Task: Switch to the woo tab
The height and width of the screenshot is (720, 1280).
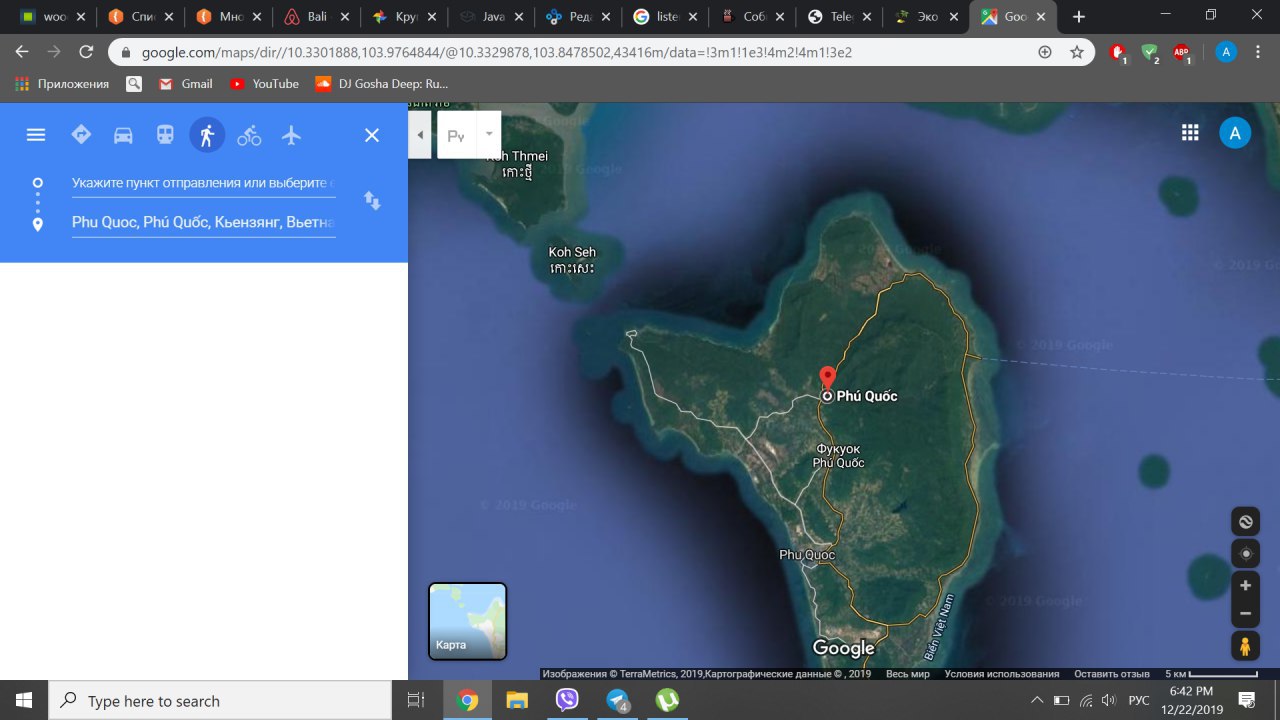Action: pyautogui.click(x=55, y=17)
